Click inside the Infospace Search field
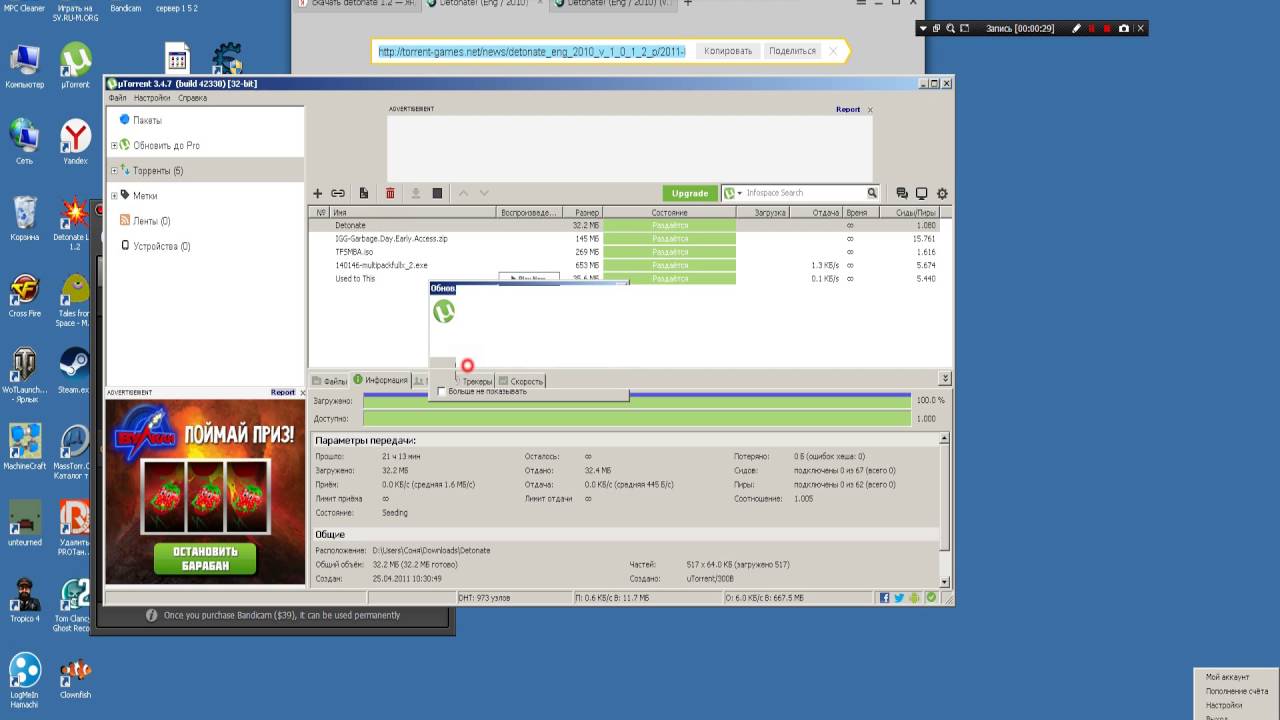The width and height of the screenshot is (1280, 720). [x=803, y=193]
